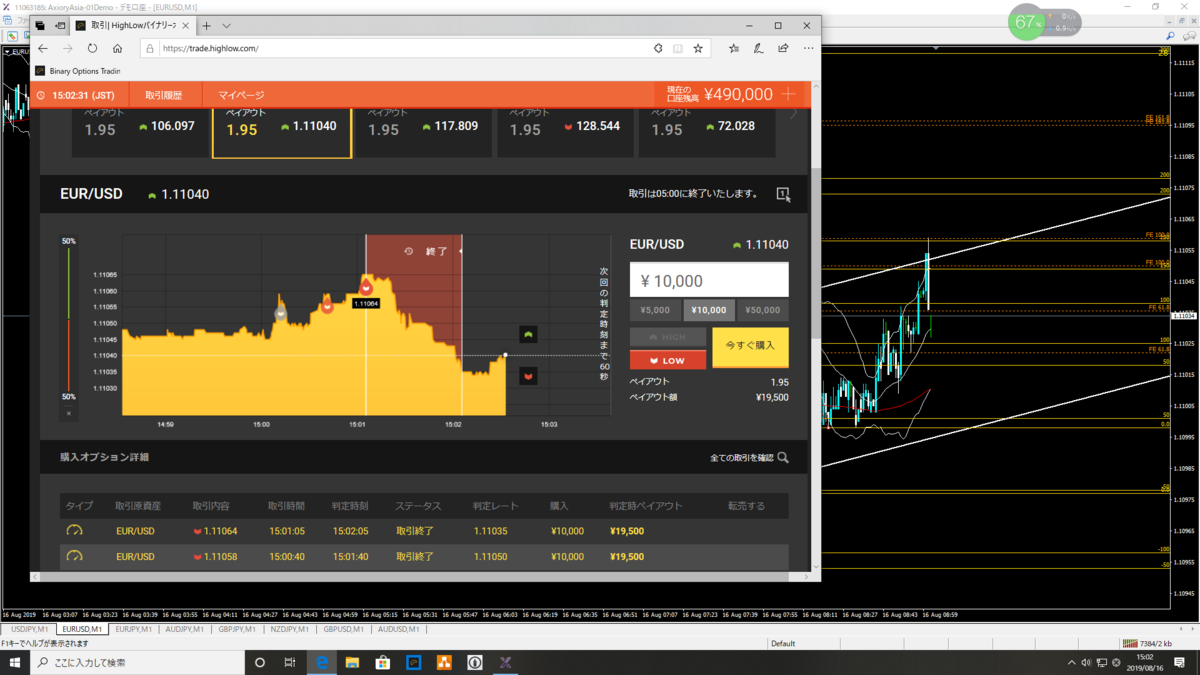Click the deposit plus icon beside ¥490,000

pos(789,94)
